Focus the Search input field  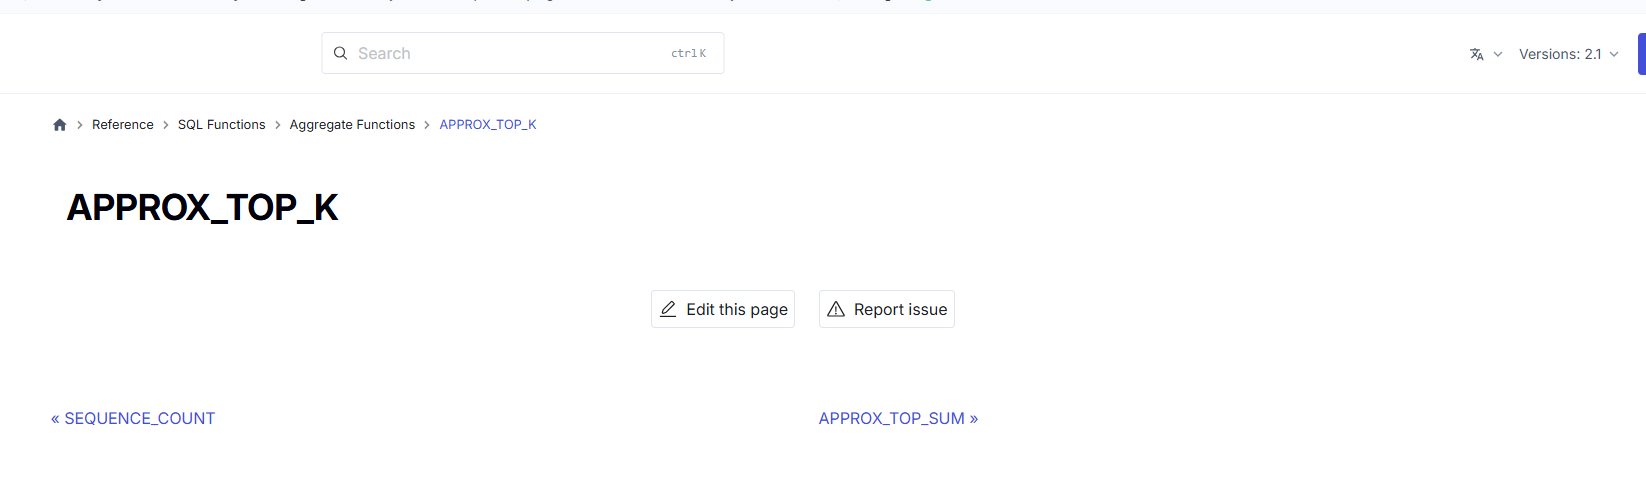click(522, 53)
